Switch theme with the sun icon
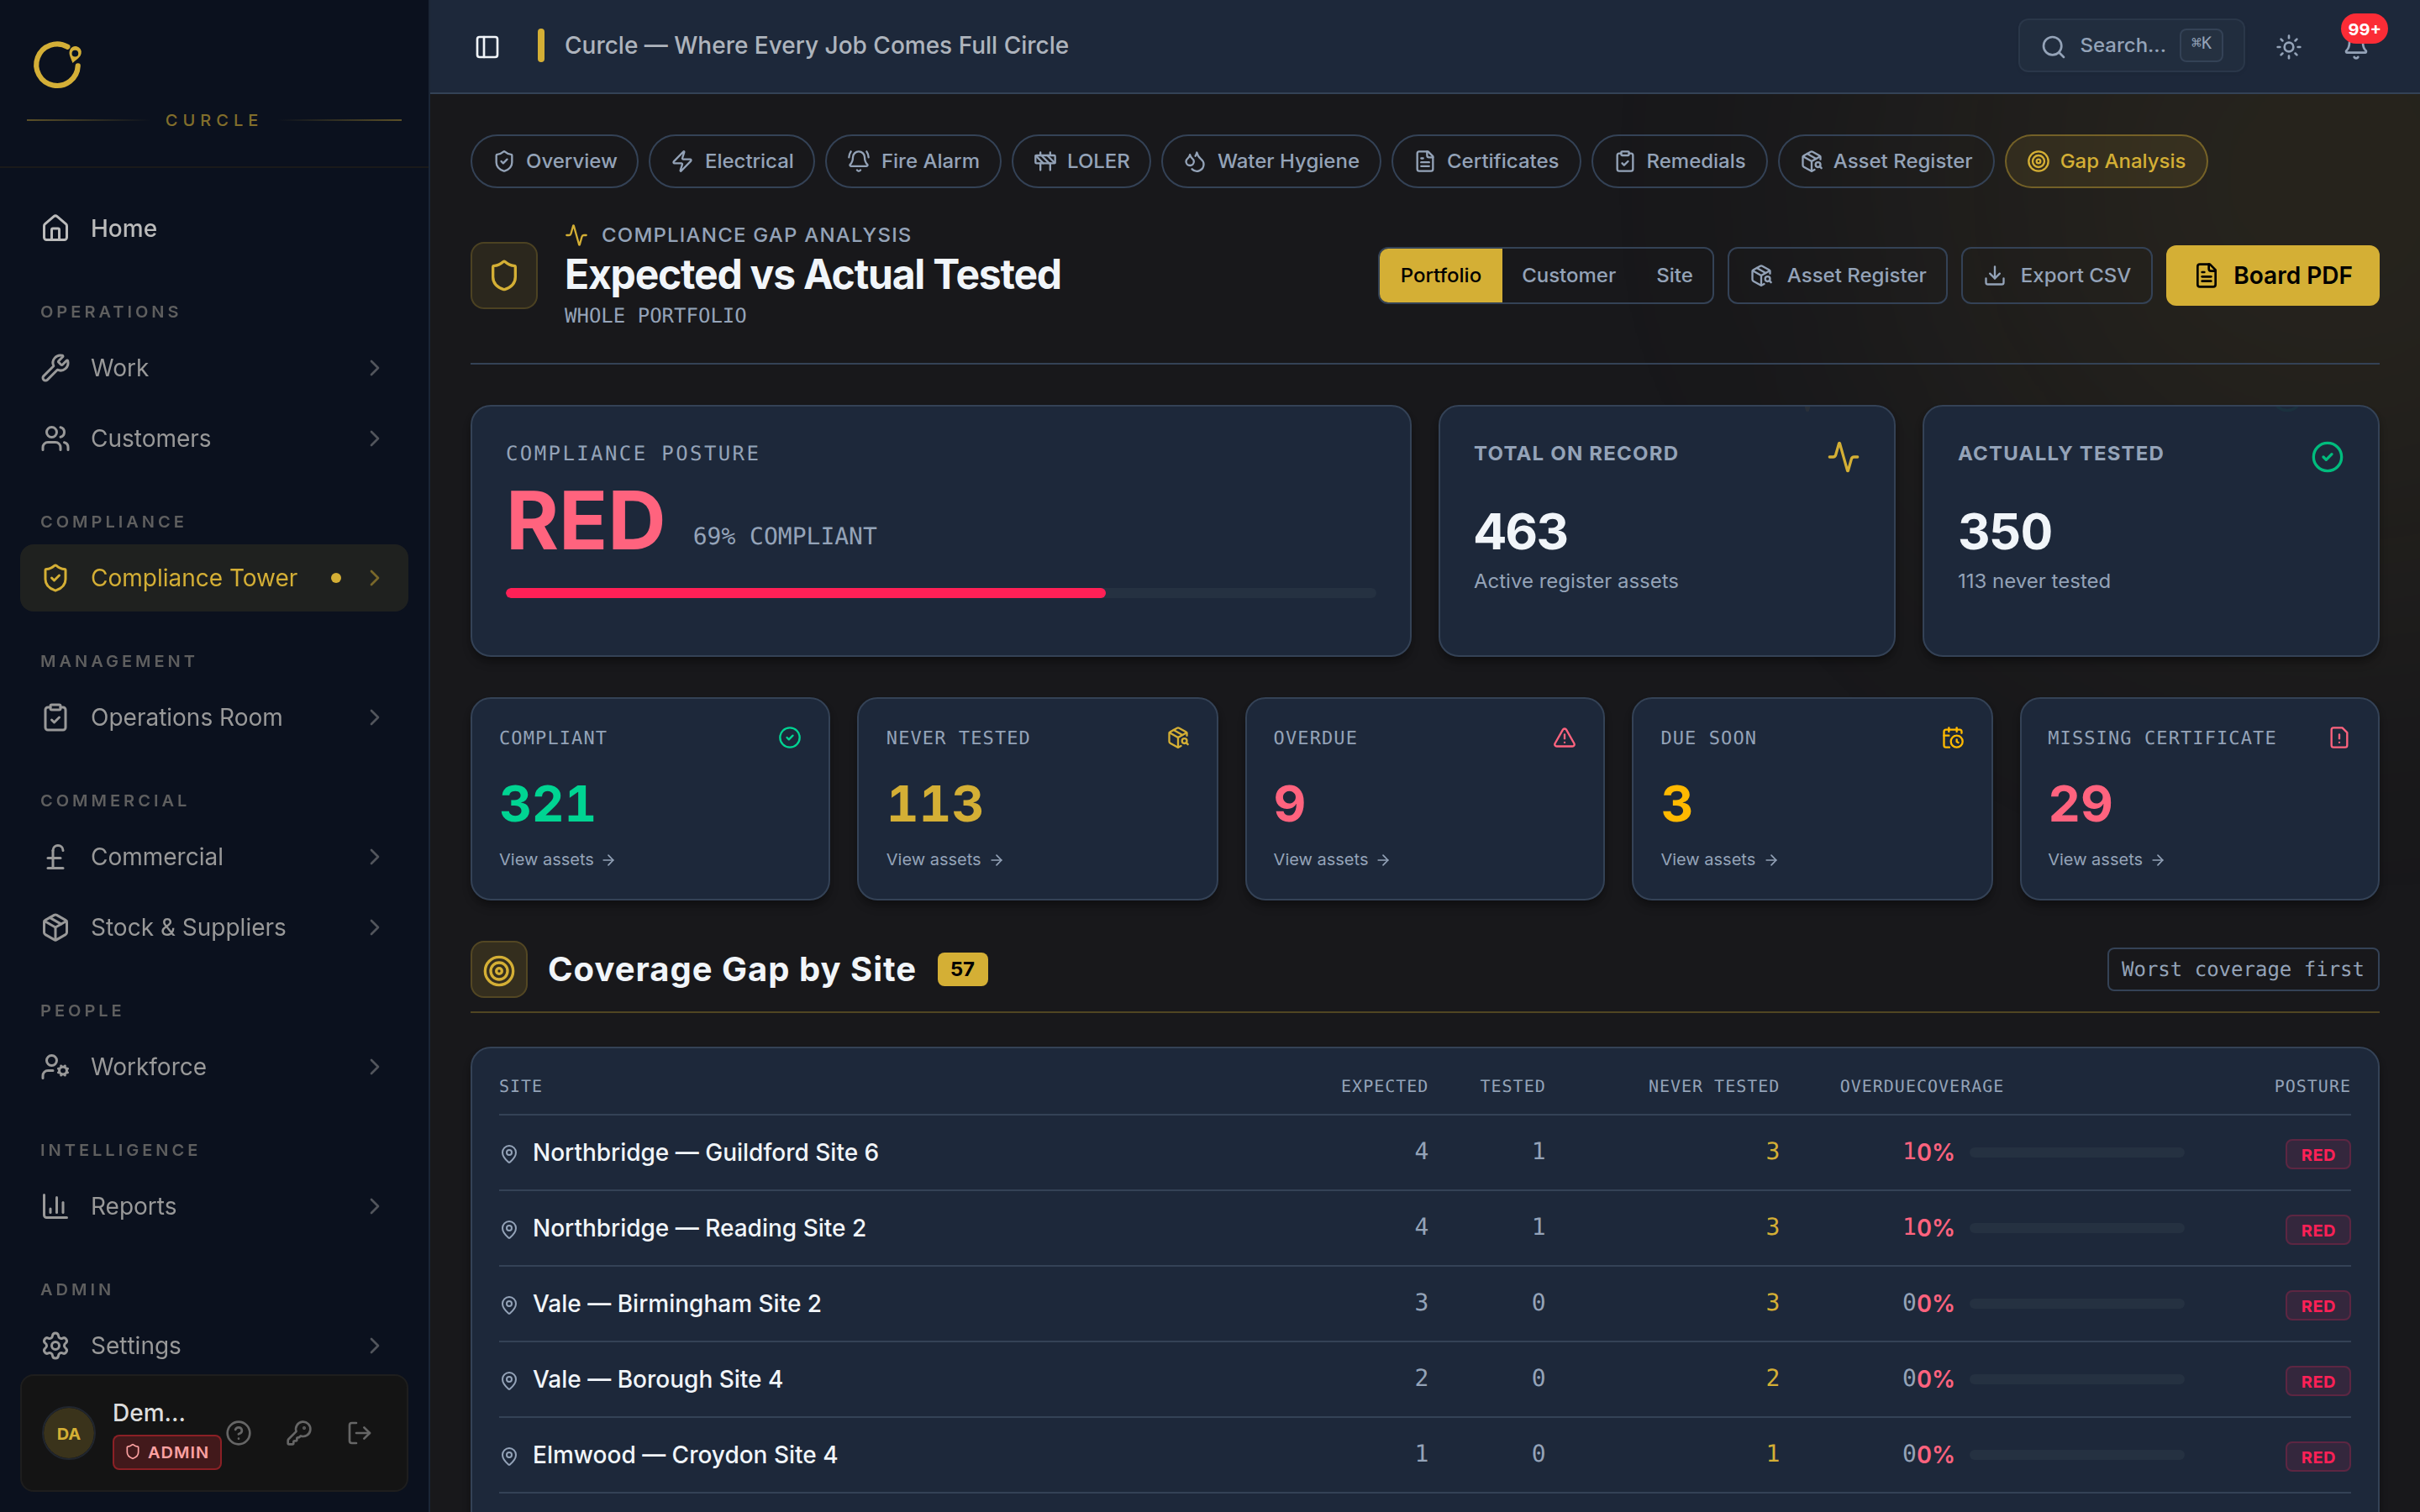 click(x=2288, y=46)
